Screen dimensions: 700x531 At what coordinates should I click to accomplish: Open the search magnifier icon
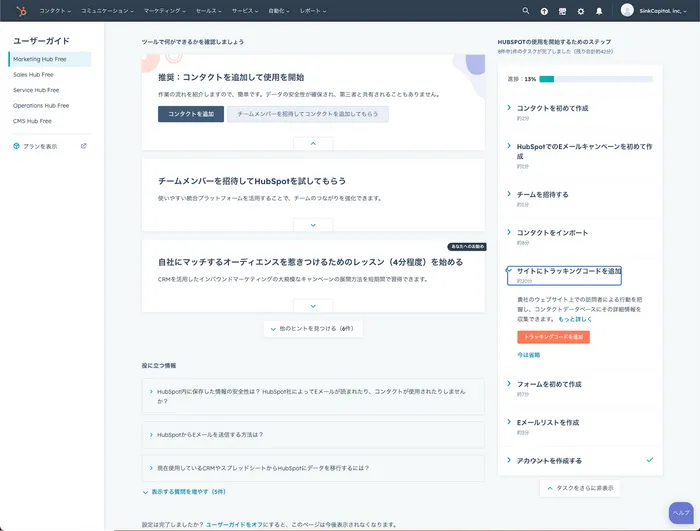[525, 11]
